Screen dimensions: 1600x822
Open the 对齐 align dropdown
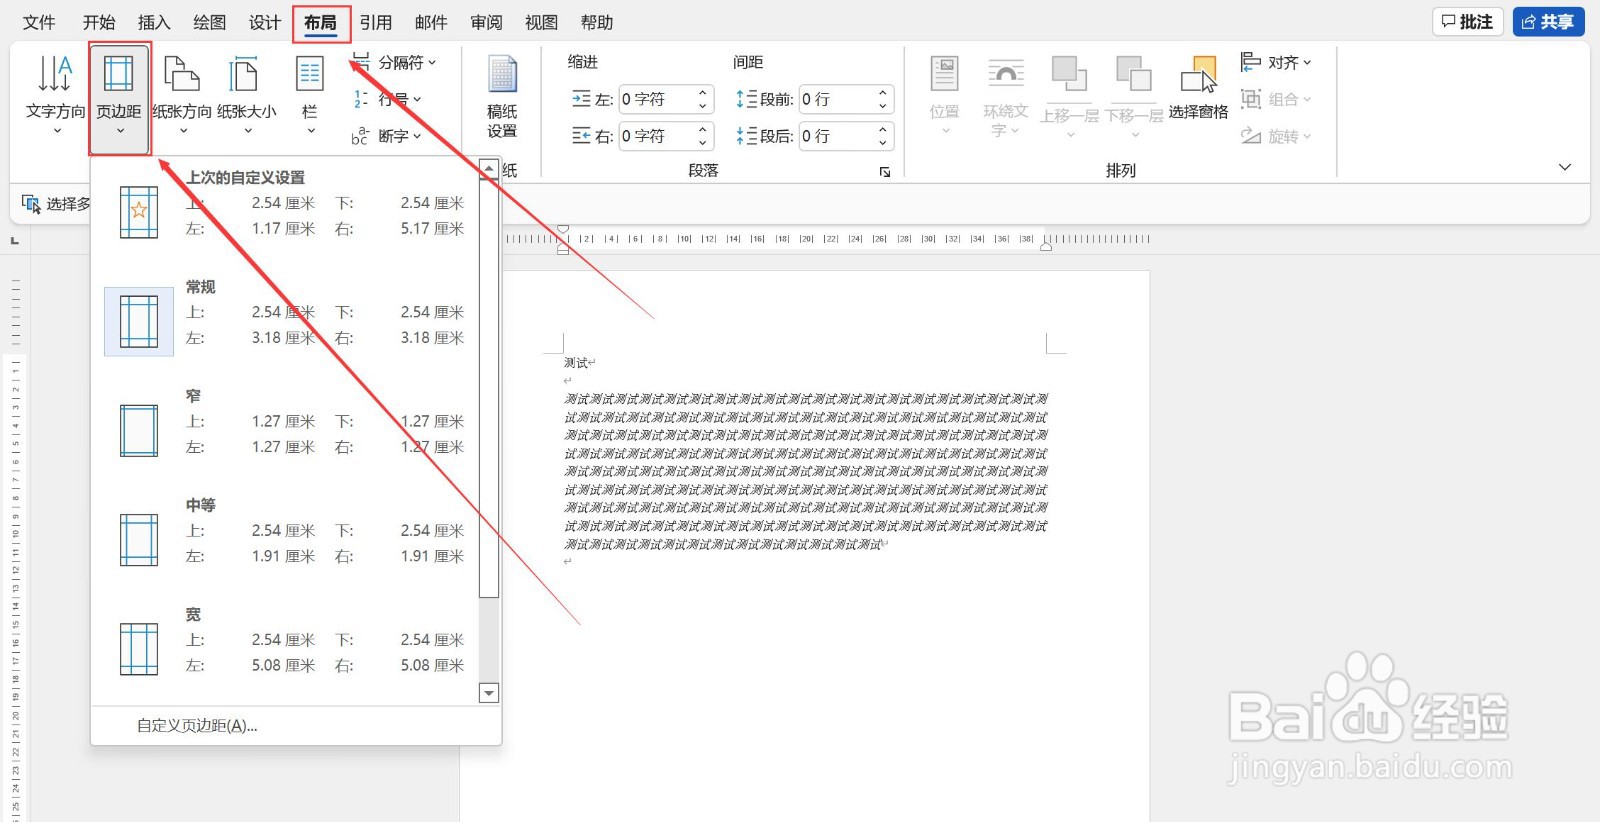pyautogui.click(x=1275, y=62)
